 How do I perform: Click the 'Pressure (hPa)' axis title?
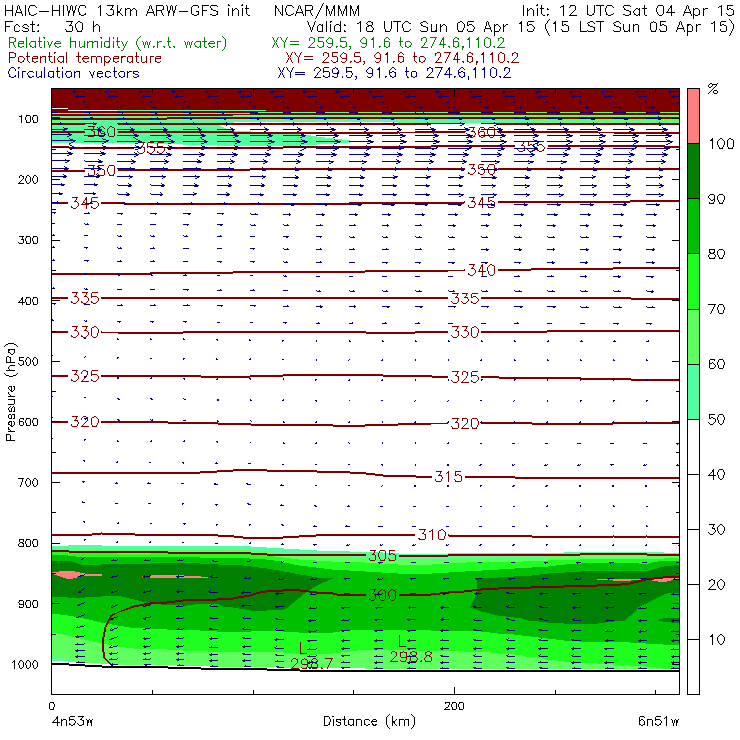tap(10, 392)
